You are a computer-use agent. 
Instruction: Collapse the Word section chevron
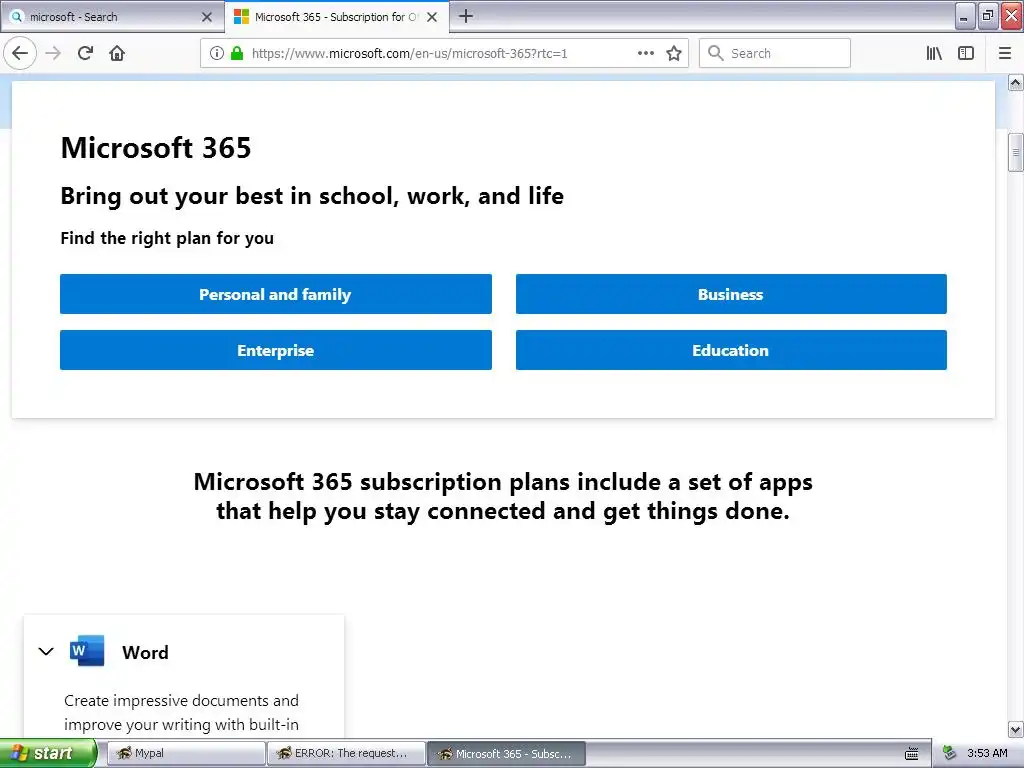[x=46, y=651]
